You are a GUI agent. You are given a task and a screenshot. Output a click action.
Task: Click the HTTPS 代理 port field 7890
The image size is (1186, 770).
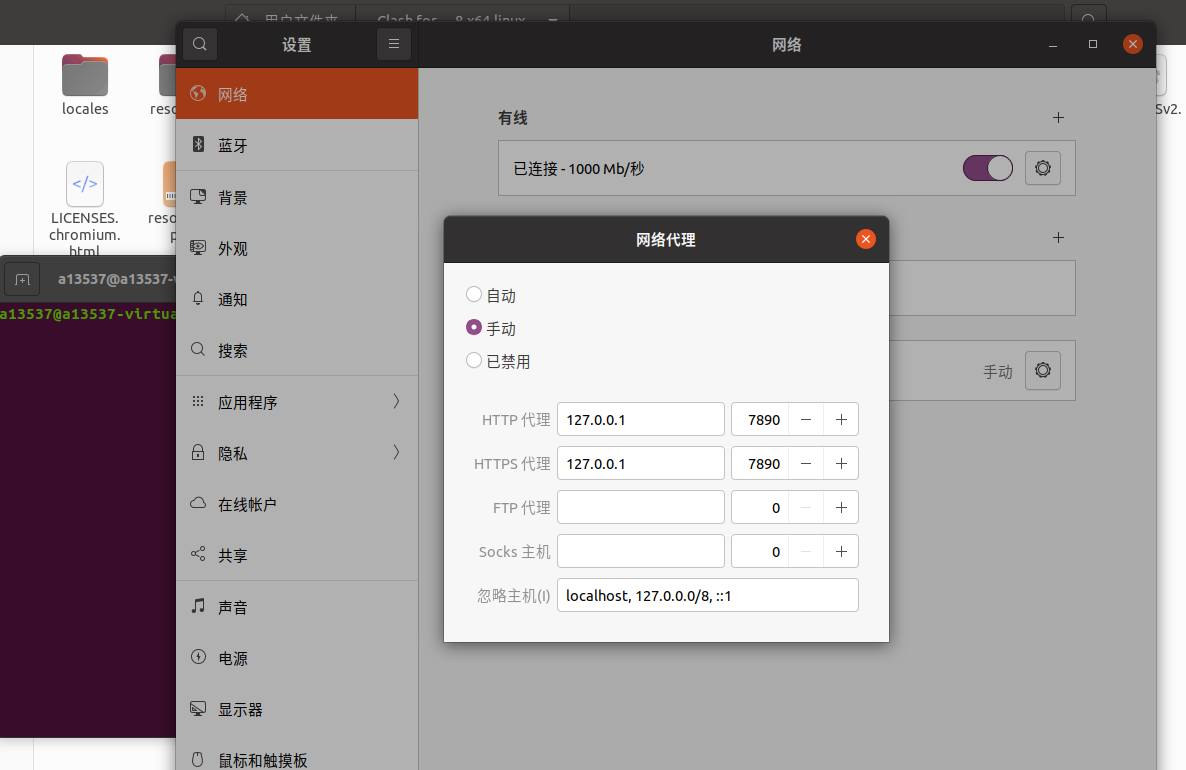tap(760, 463)
